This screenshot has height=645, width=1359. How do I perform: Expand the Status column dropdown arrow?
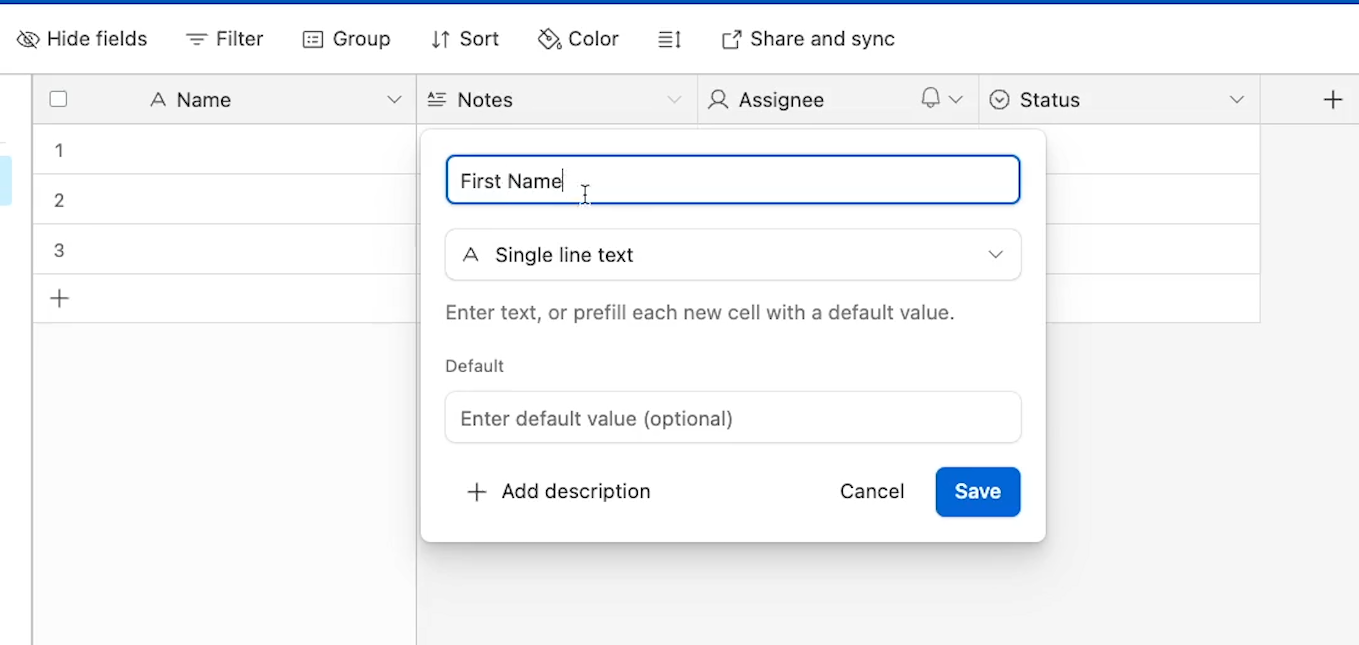pyautogui.click(x=1237, y=100)
